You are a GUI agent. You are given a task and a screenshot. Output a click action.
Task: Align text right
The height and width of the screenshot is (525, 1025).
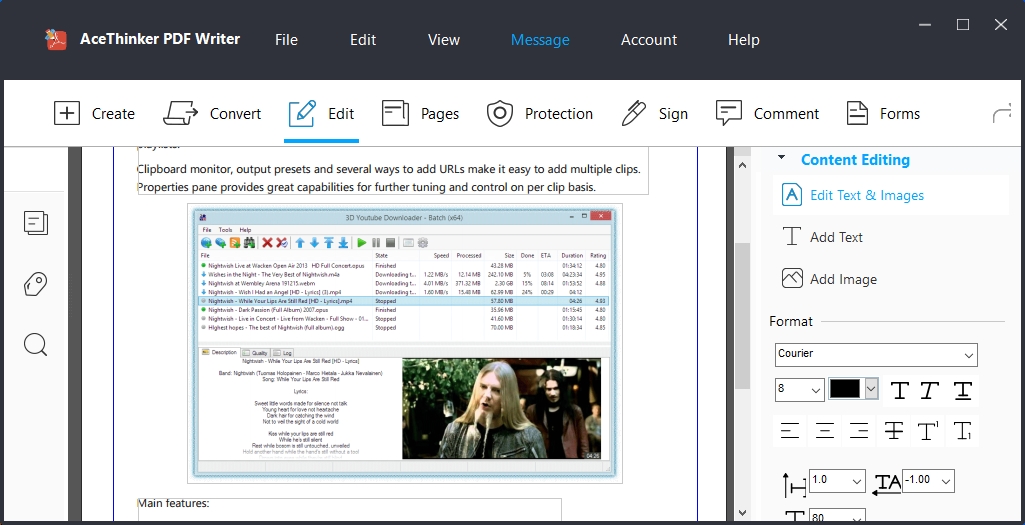coord(859,431)
